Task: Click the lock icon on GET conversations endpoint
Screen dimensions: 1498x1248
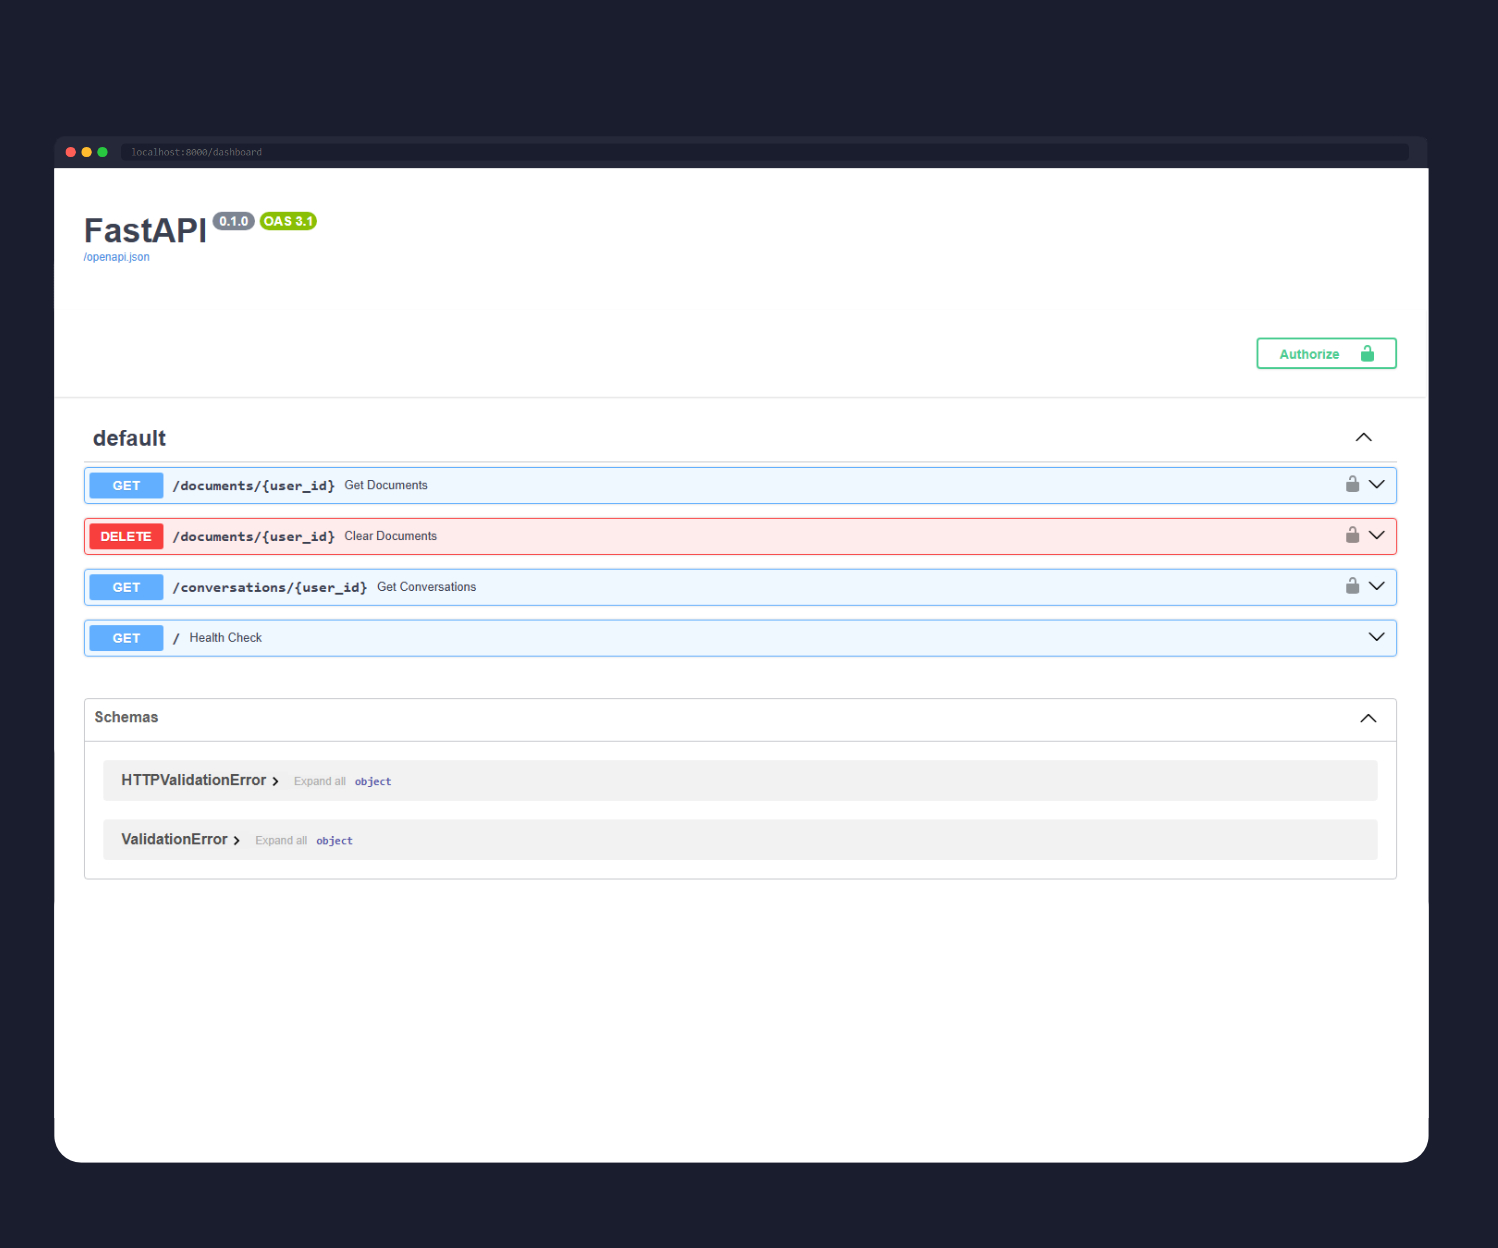Action: click(1352, 587)
